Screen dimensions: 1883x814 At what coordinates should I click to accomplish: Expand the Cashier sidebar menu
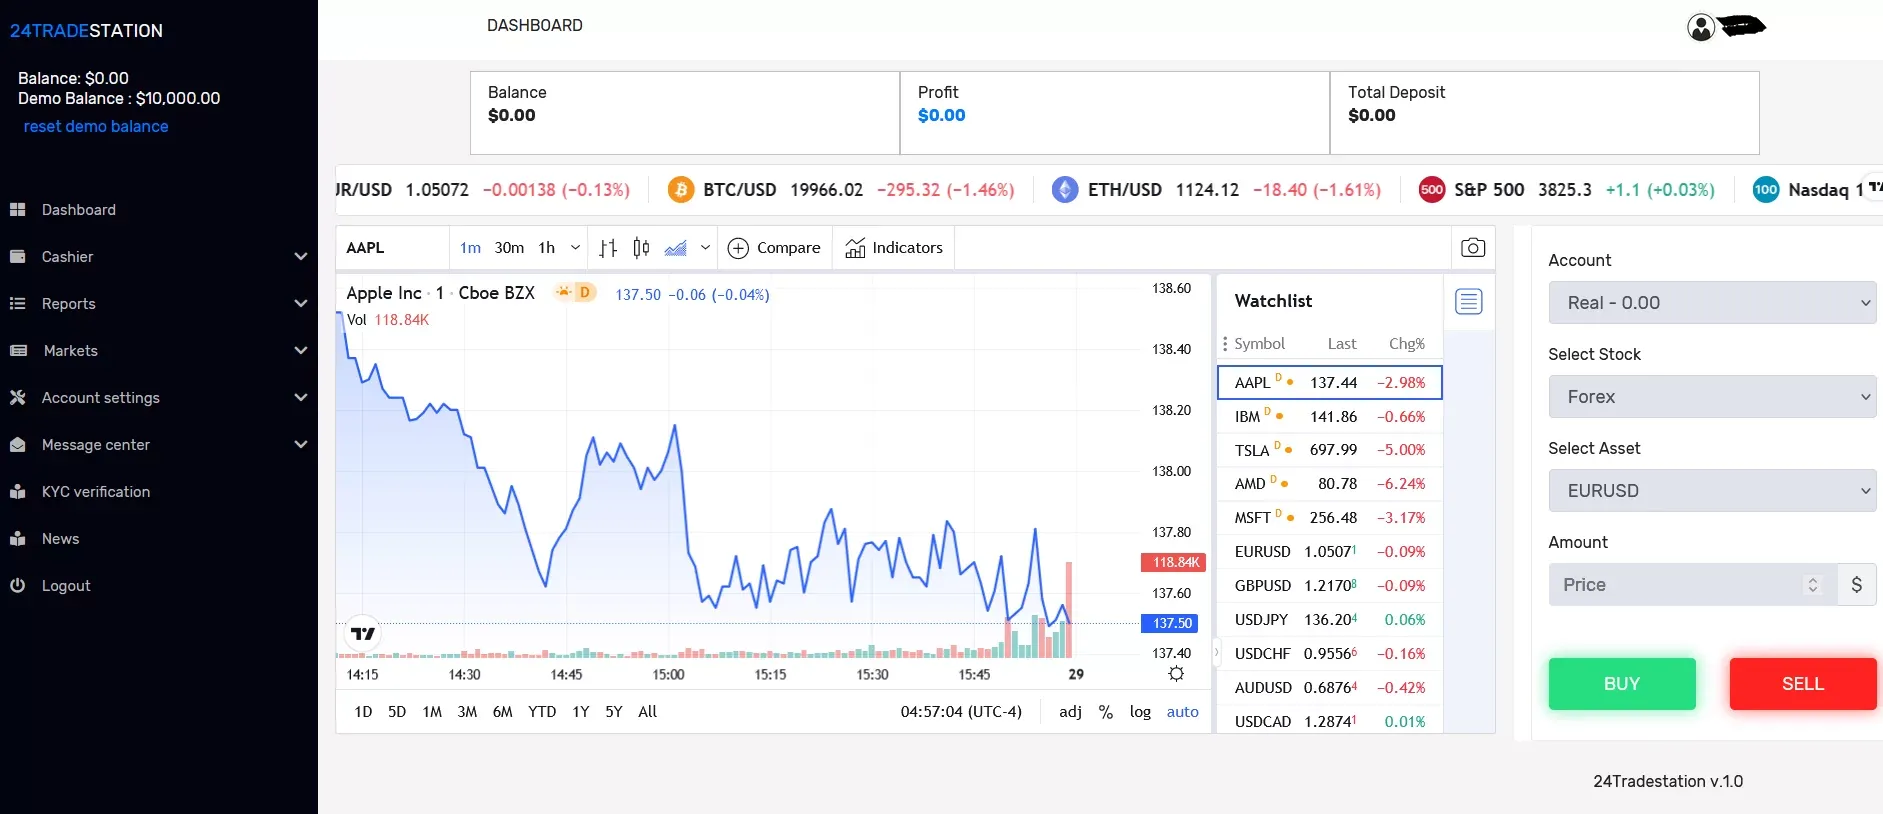click(159, 257)
